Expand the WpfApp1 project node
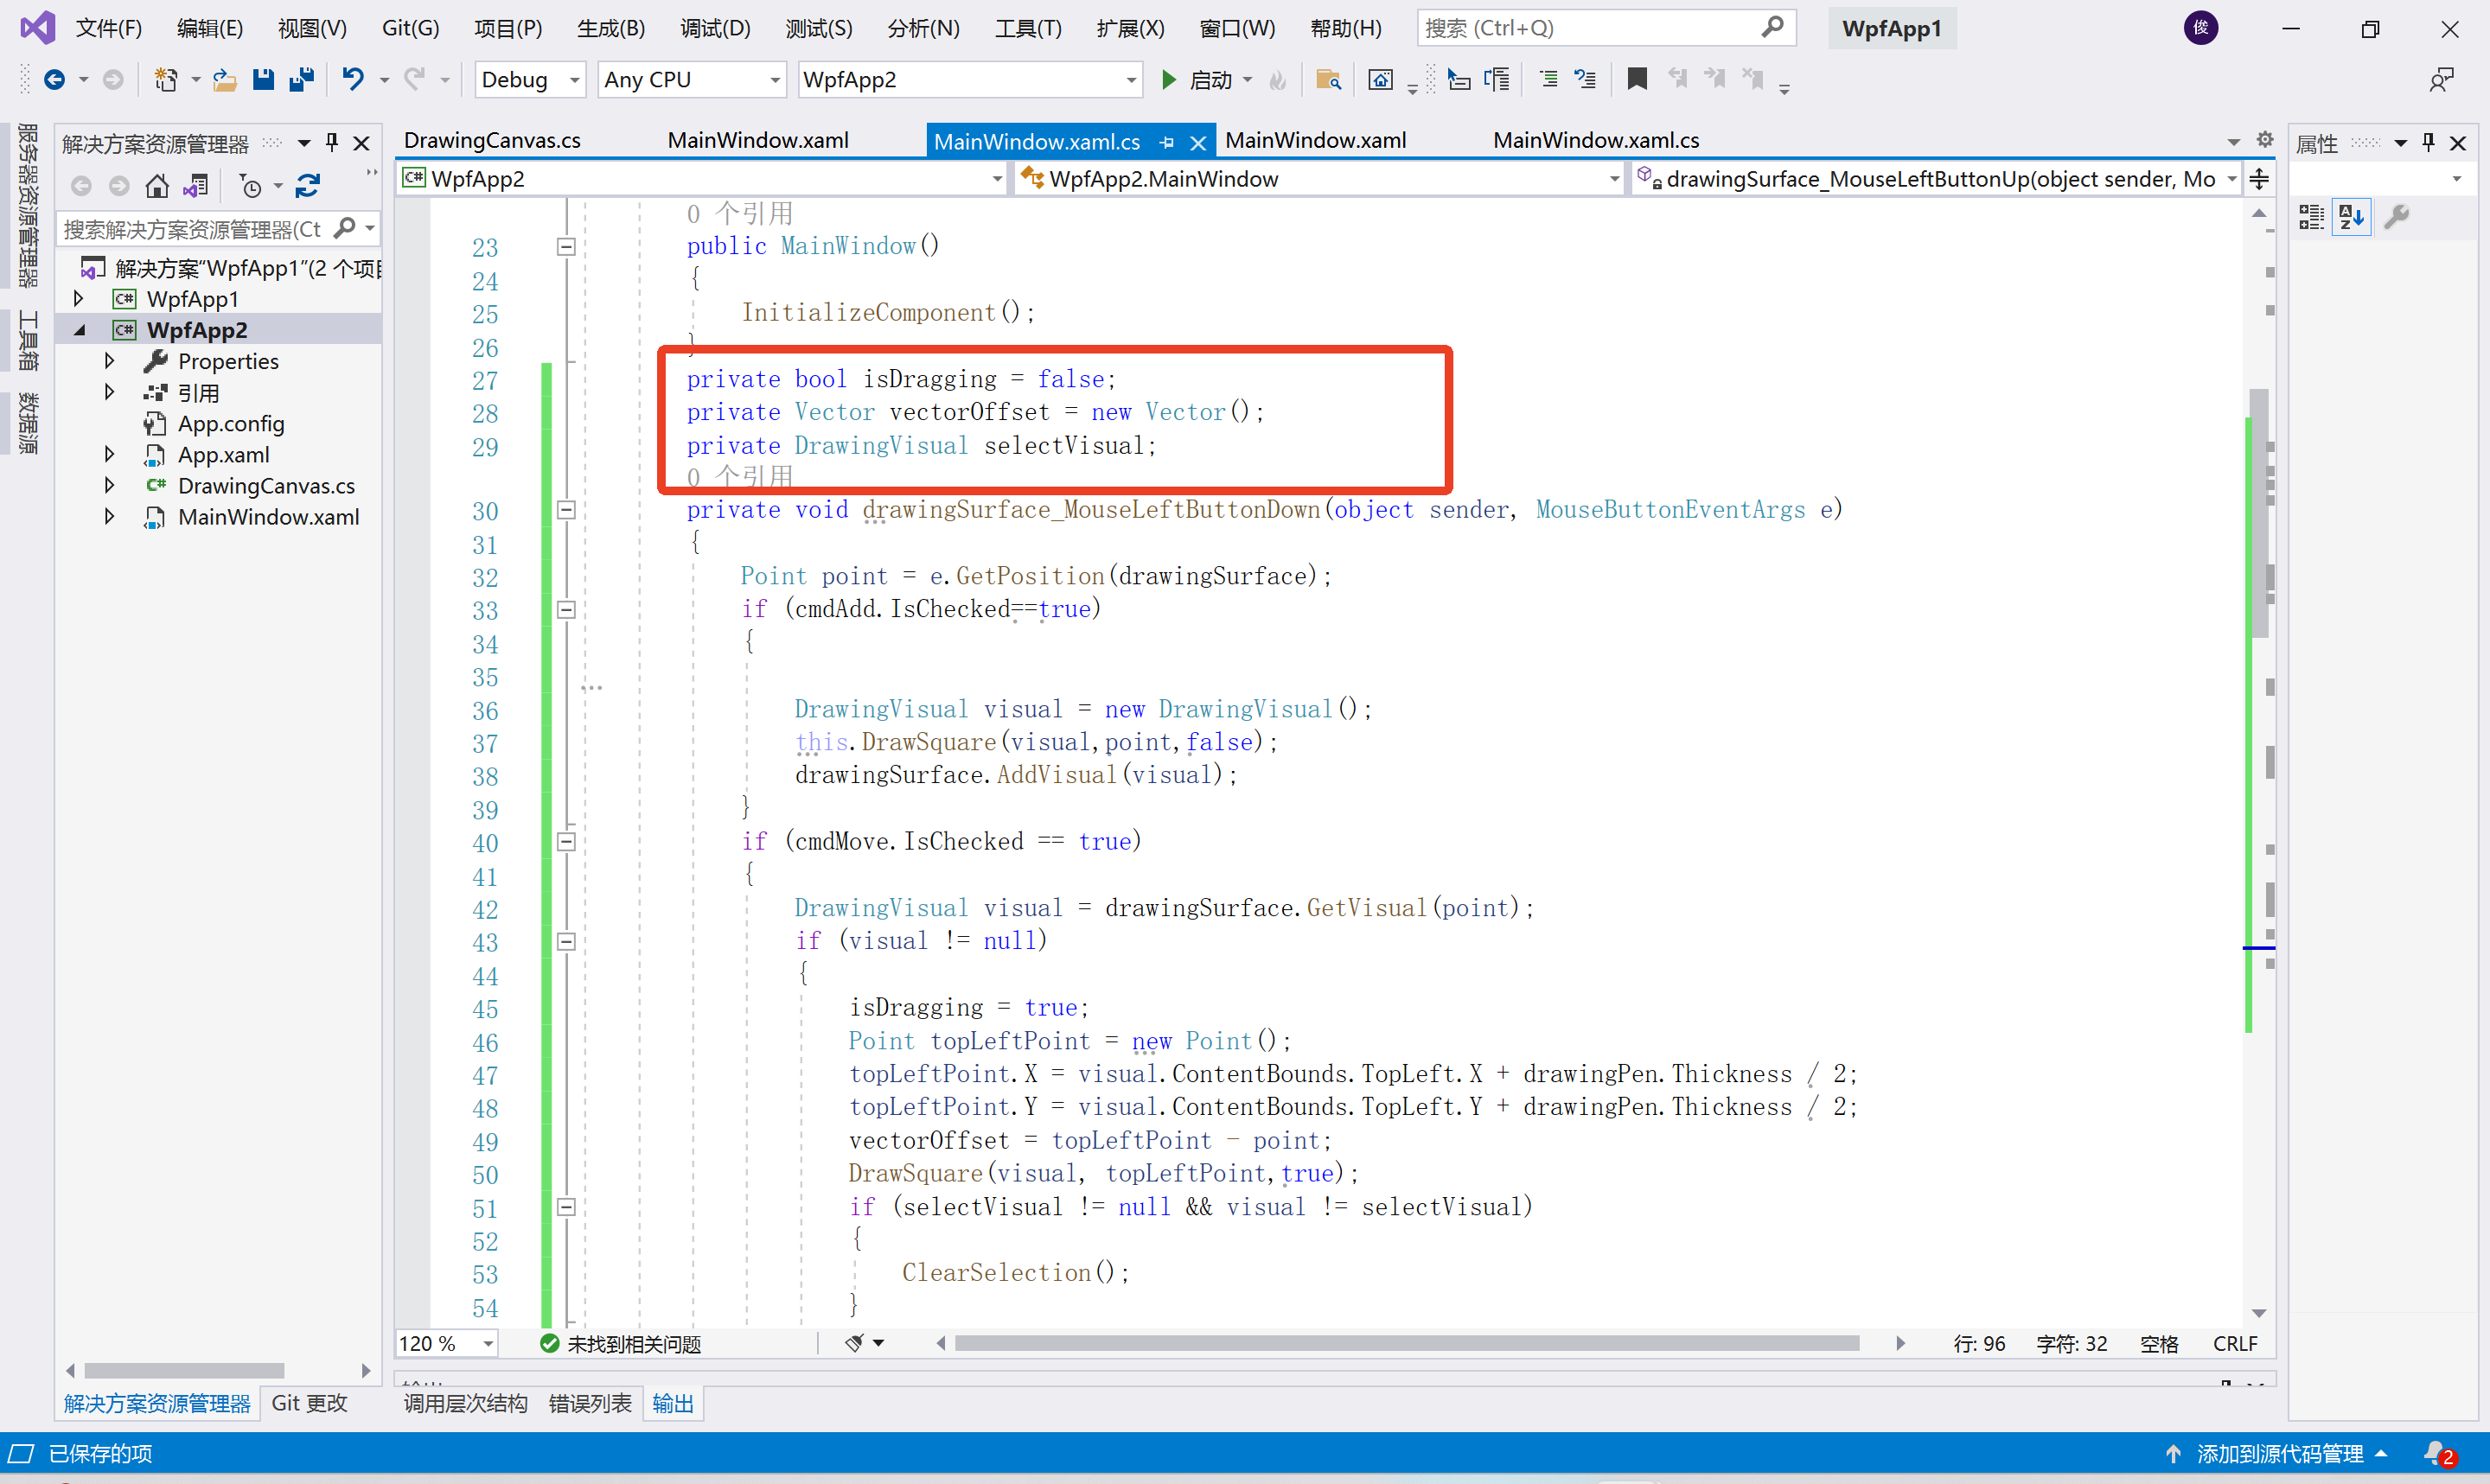Viewport: 2490px width, 1484px height. coord(79,299)
